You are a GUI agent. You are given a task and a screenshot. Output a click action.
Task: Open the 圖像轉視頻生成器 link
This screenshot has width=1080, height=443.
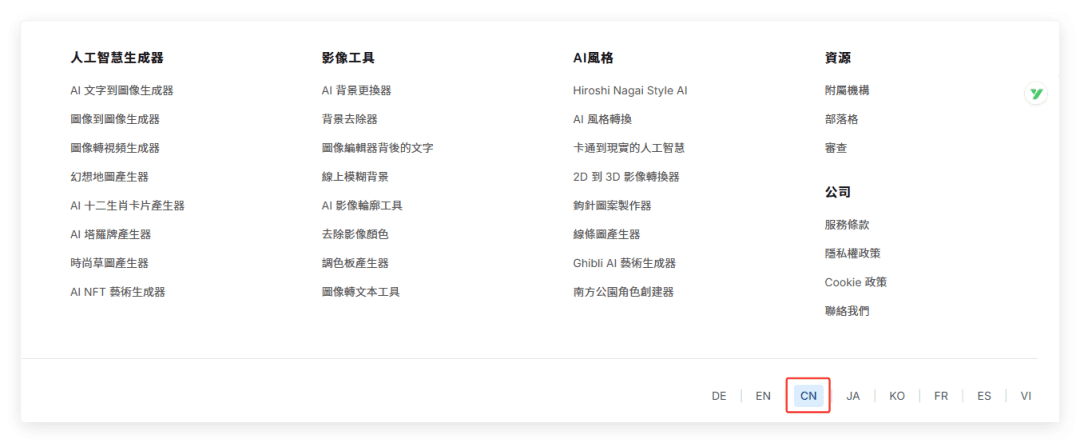pos(115,148)
